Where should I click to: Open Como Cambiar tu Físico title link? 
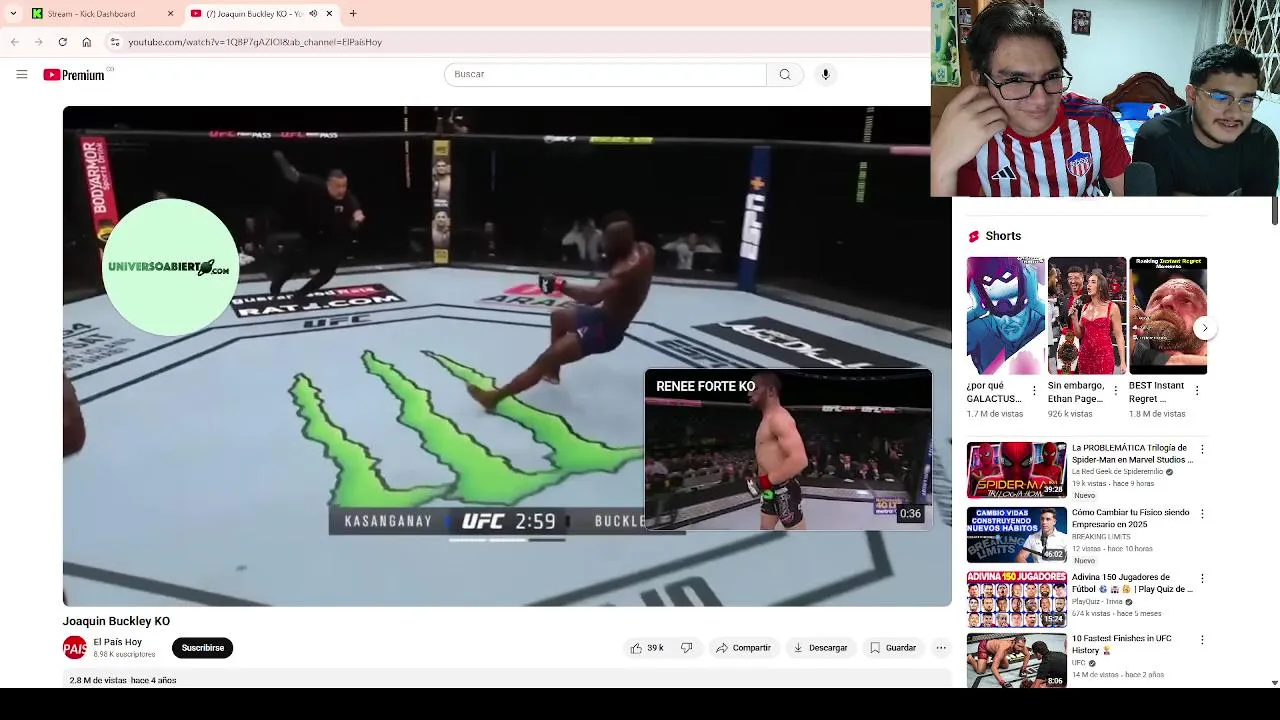click(1130, 518)
